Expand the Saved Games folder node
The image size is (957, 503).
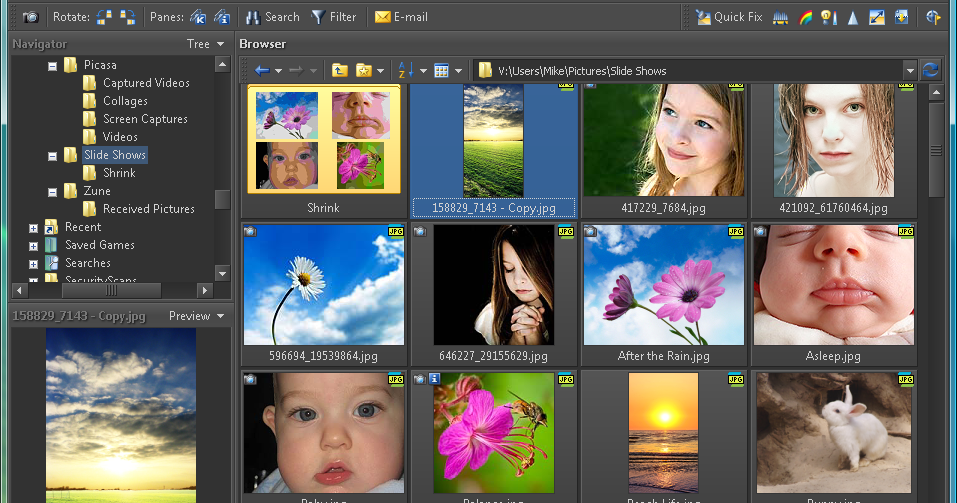34,246
